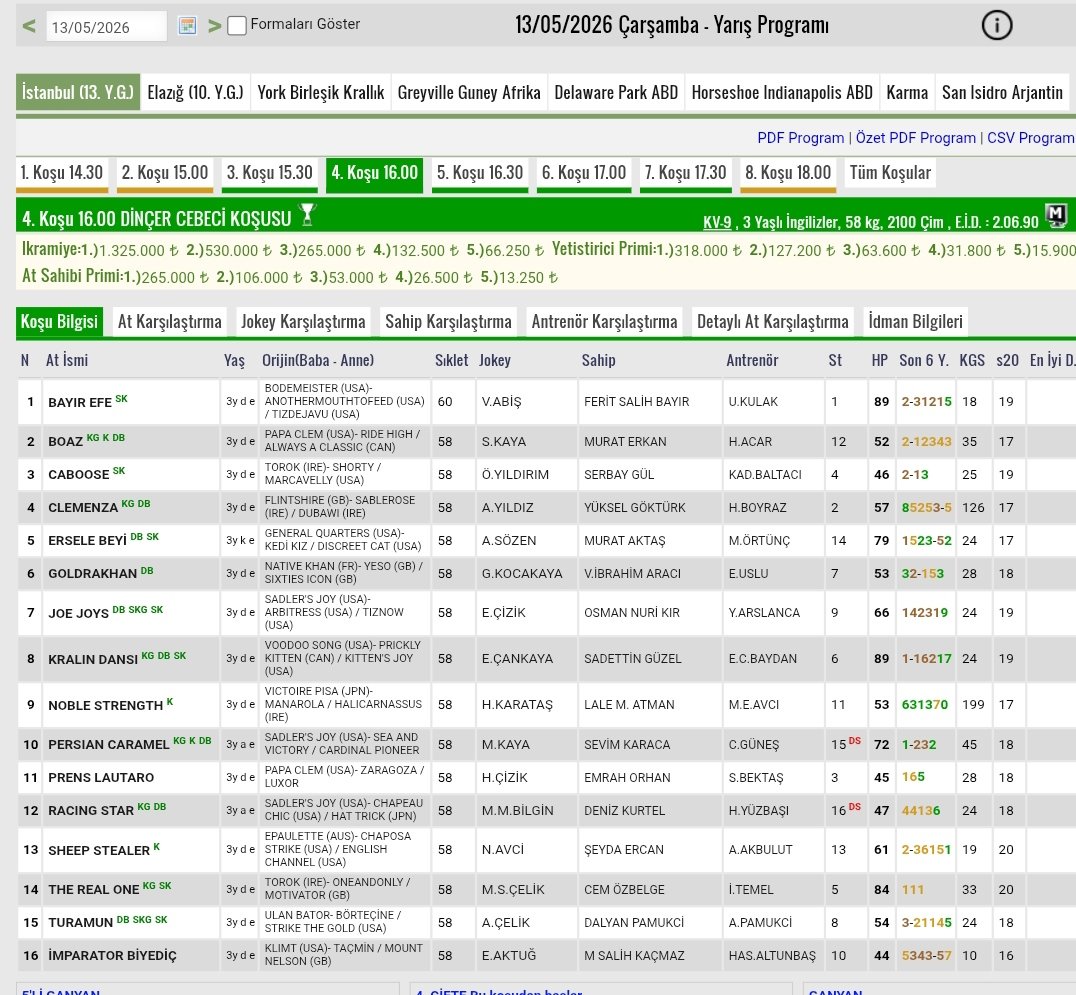This screenshot has height=995, width=1076.
Task: Click THE REAL ONE's form 111
Action: [x=913, y=890]
